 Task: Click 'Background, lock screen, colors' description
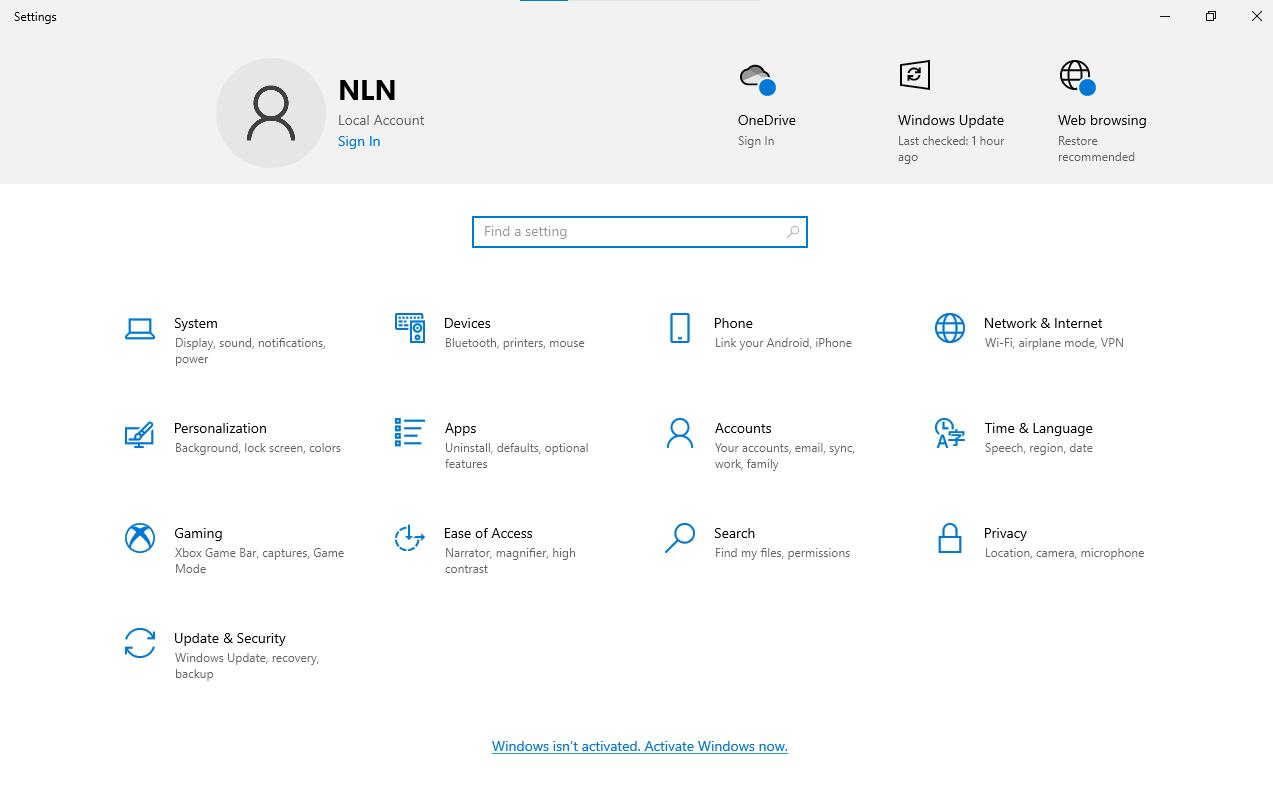(258, 448)
